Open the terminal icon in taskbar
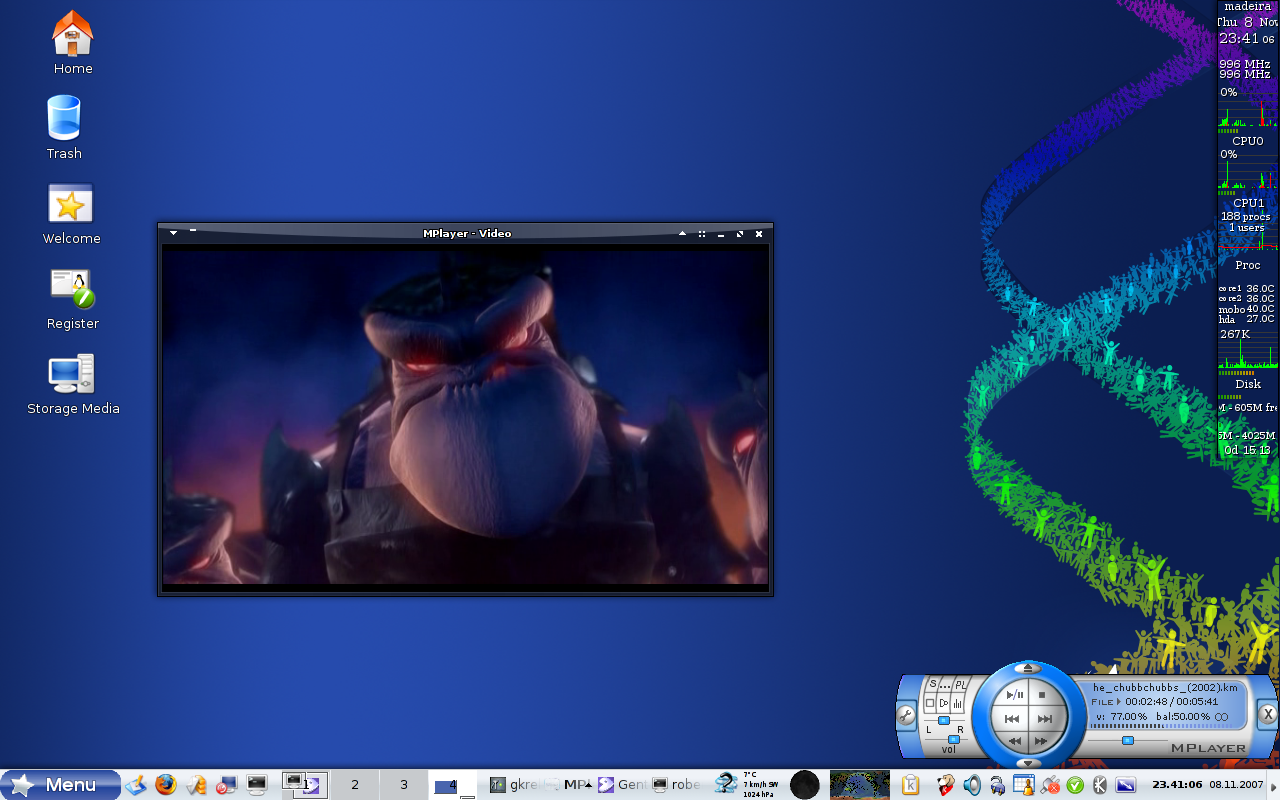 [x=257, y=785]
